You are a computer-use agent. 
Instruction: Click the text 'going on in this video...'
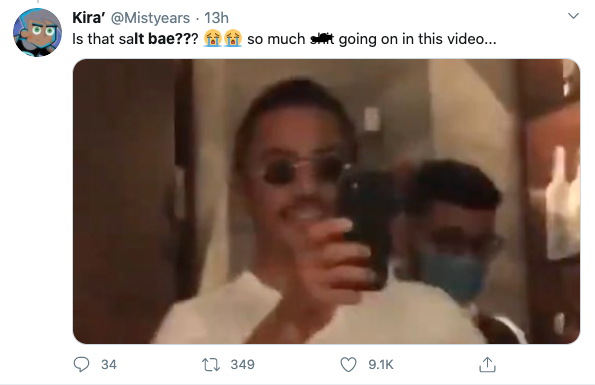[417, 39]
